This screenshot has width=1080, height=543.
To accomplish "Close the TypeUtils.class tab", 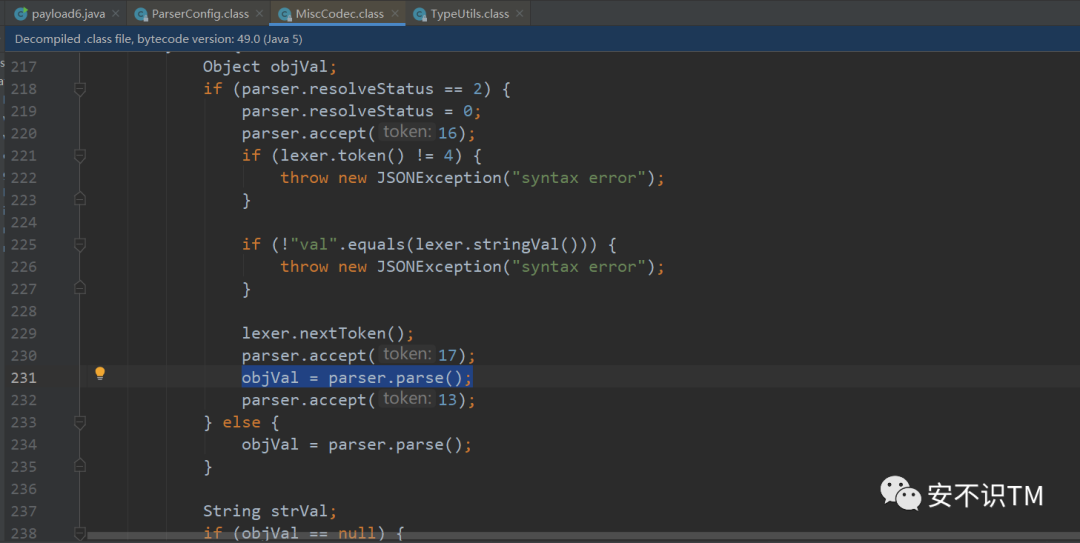I will point(519,13).
